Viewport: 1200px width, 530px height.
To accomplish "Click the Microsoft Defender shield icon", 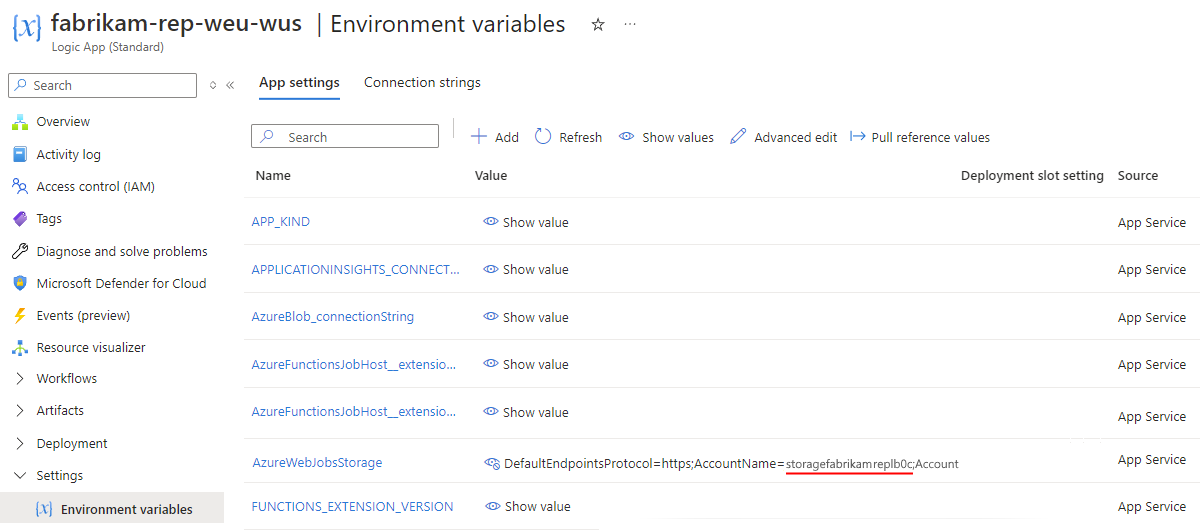I will click(19, 283).
